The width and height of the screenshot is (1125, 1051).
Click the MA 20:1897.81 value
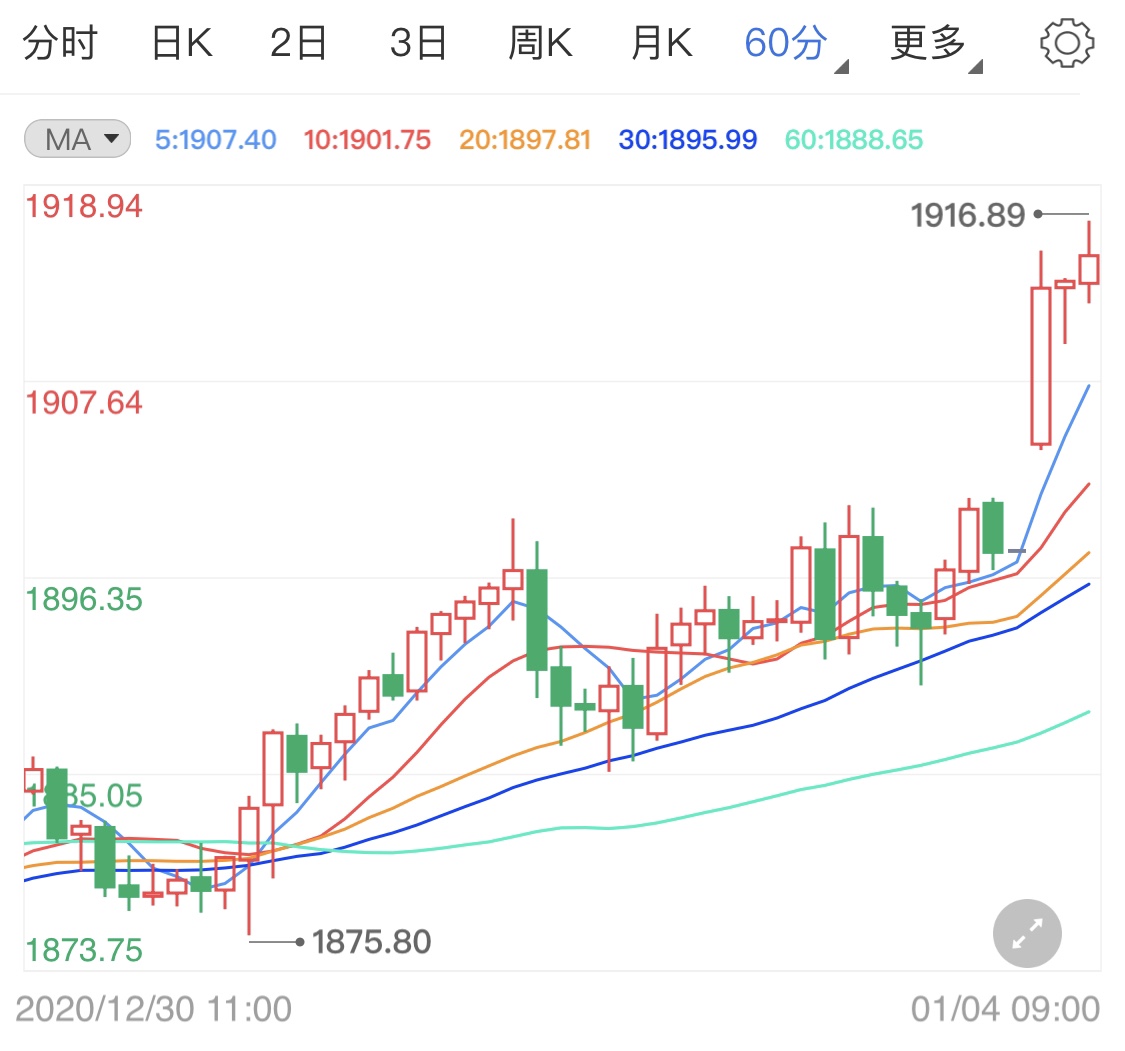tap(525, 139)
